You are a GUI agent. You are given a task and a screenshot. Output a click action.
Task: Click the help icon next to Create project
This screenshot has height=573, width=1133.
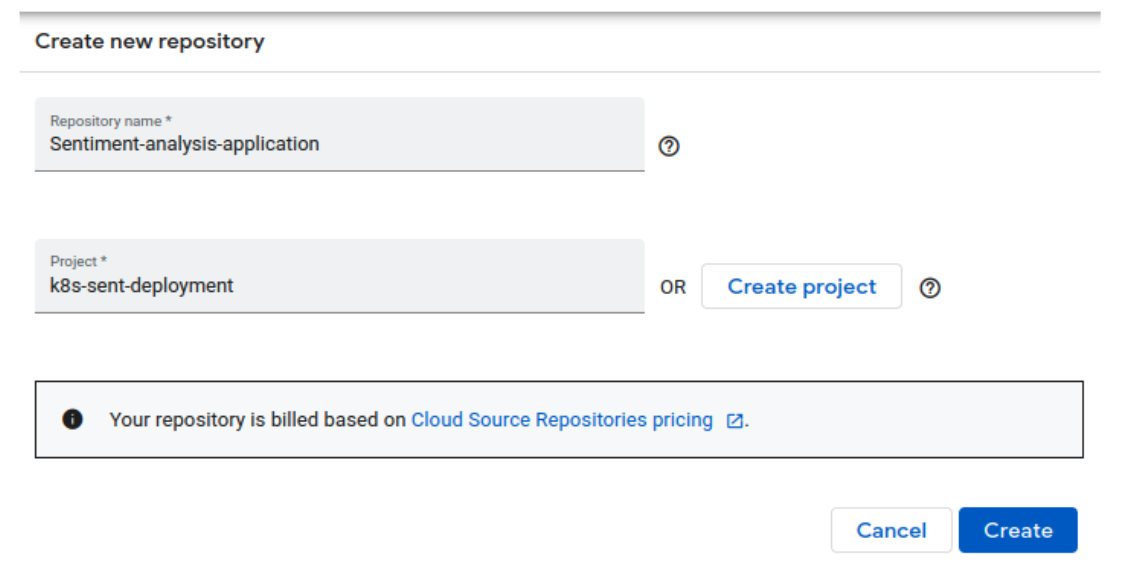(x=930, y=288)
